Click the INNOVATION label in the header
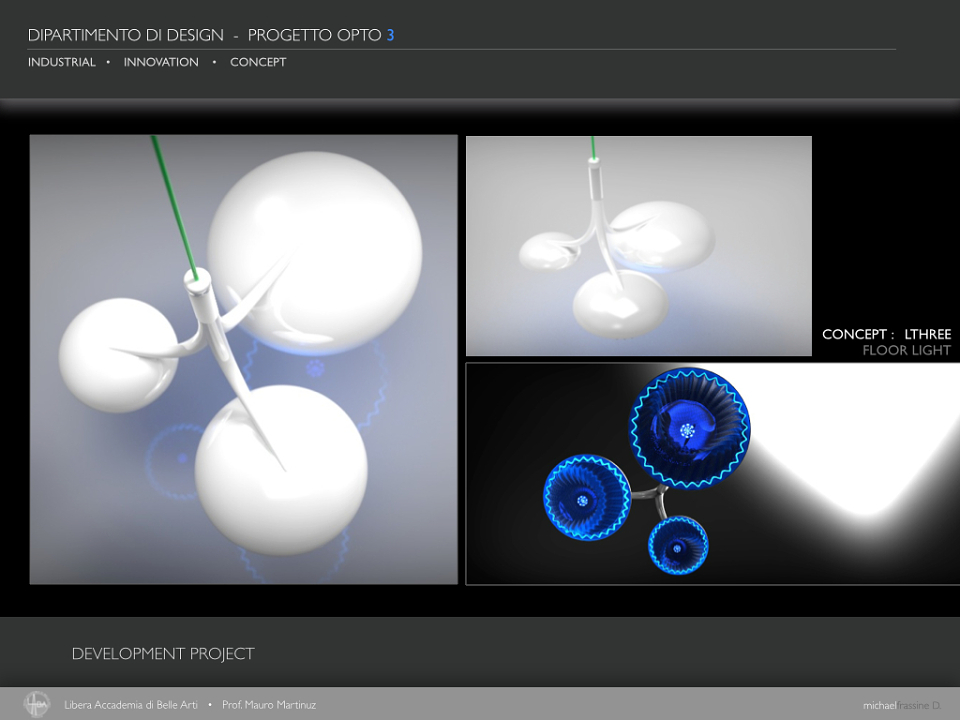The width and height of the screenshot is (960, 720). [161, 62]
